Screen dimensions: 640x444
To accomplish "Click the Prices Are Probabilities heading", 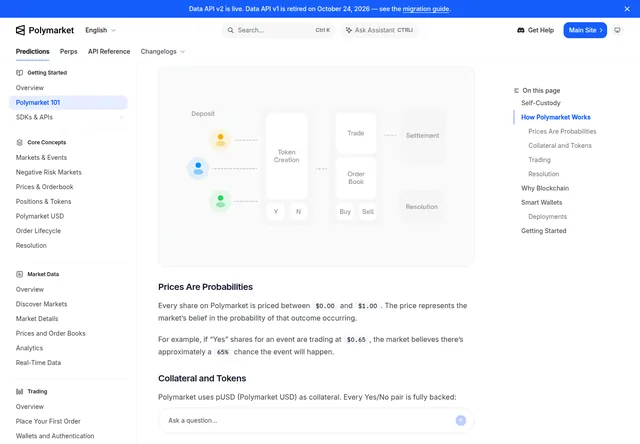I will 205,287.
